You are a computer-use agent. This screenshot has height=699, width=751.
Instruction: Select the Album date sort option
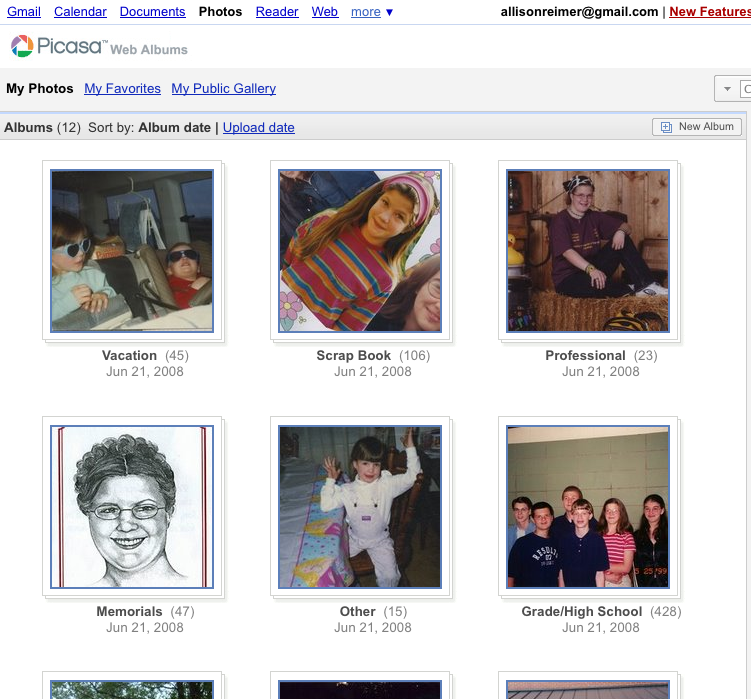[x=174, y=127]
